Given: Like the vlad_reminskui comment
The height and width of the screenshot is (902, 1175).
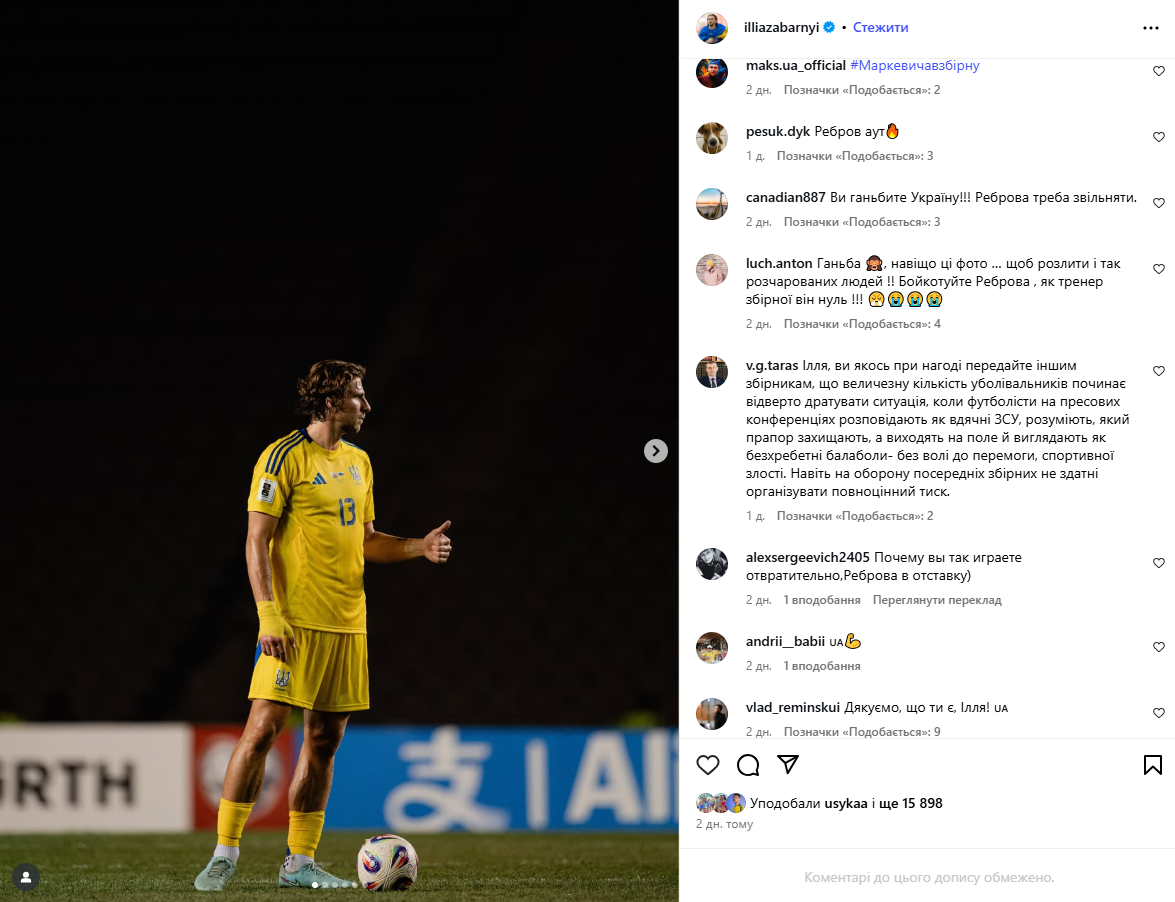Looking at the screenshot, I should click(1159, 712).
